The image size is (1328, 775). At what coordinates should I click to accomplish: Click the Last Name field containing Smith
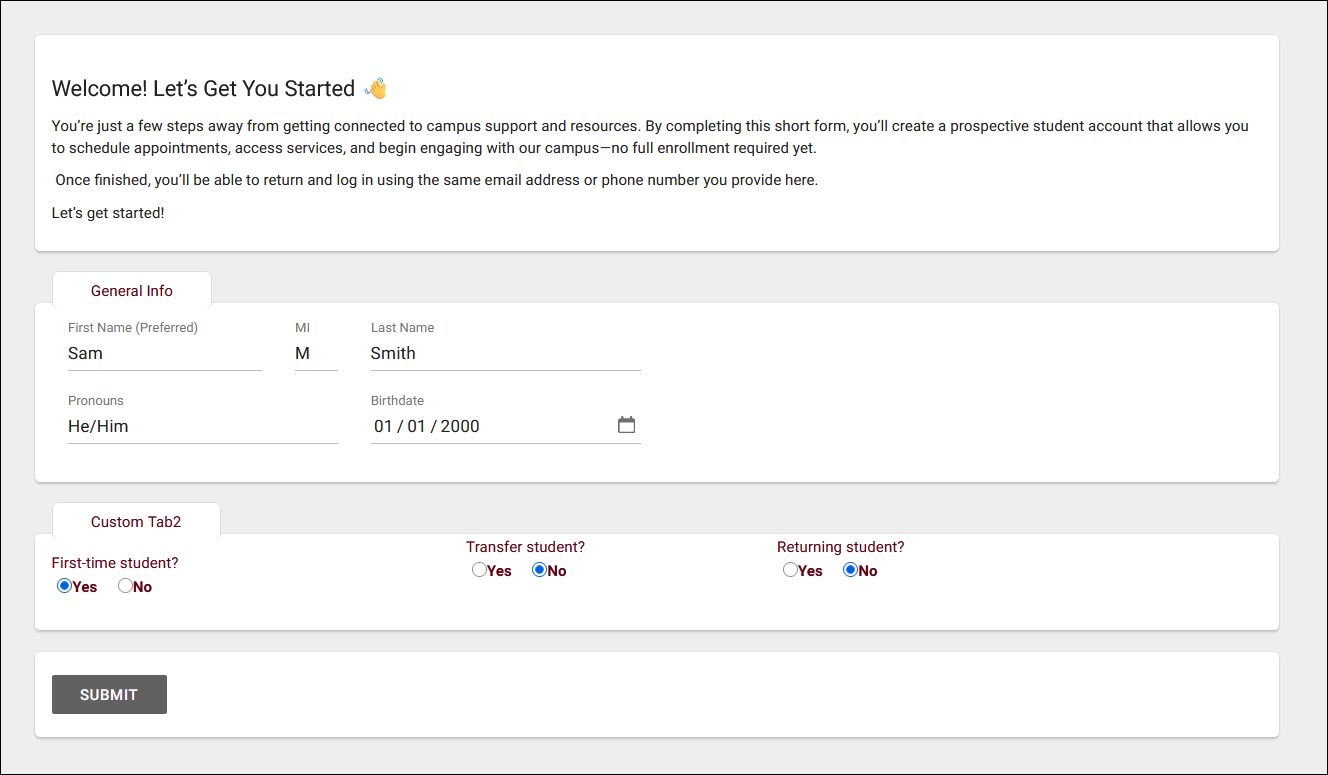[505, 353]
